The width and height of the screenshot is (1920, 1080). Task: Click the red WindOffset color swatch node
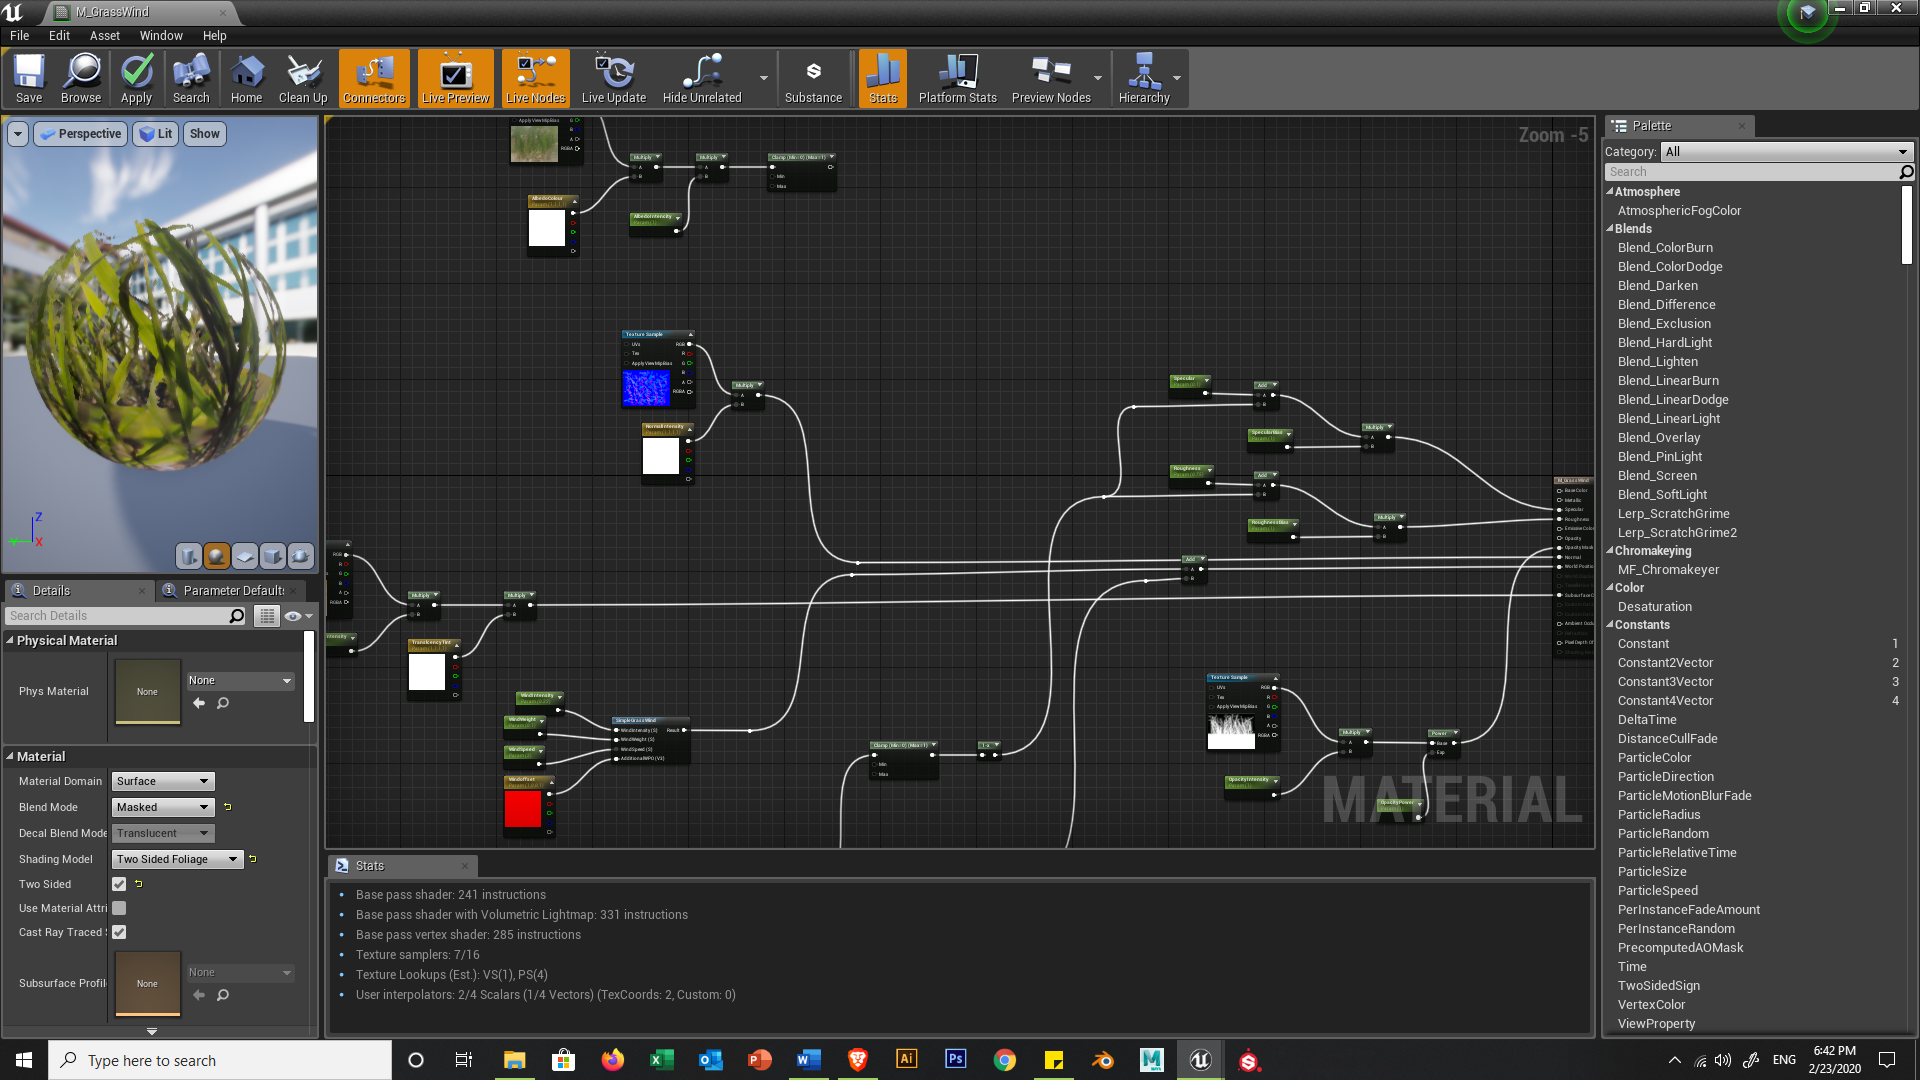[522, 810]
